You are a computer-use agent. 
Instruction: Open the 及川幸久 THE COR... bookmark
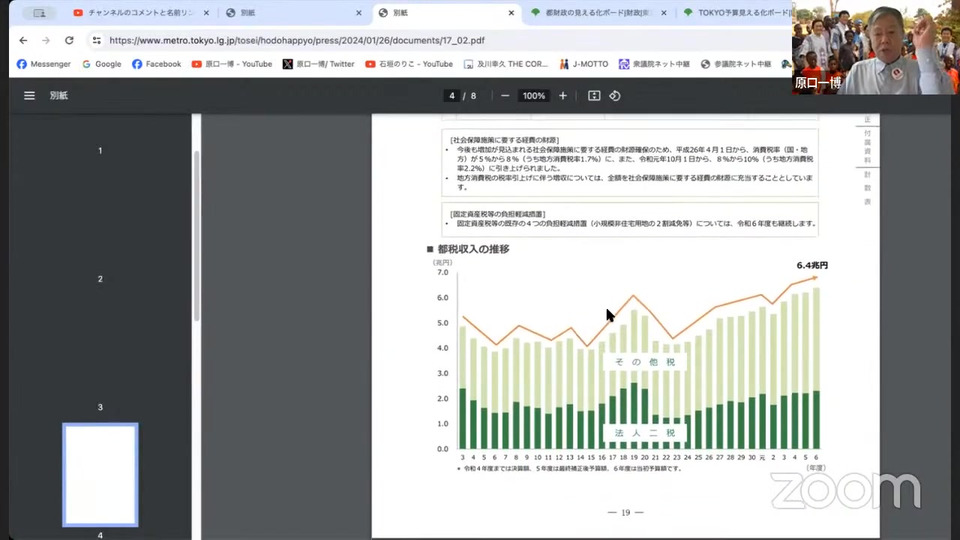coord(506,64)
